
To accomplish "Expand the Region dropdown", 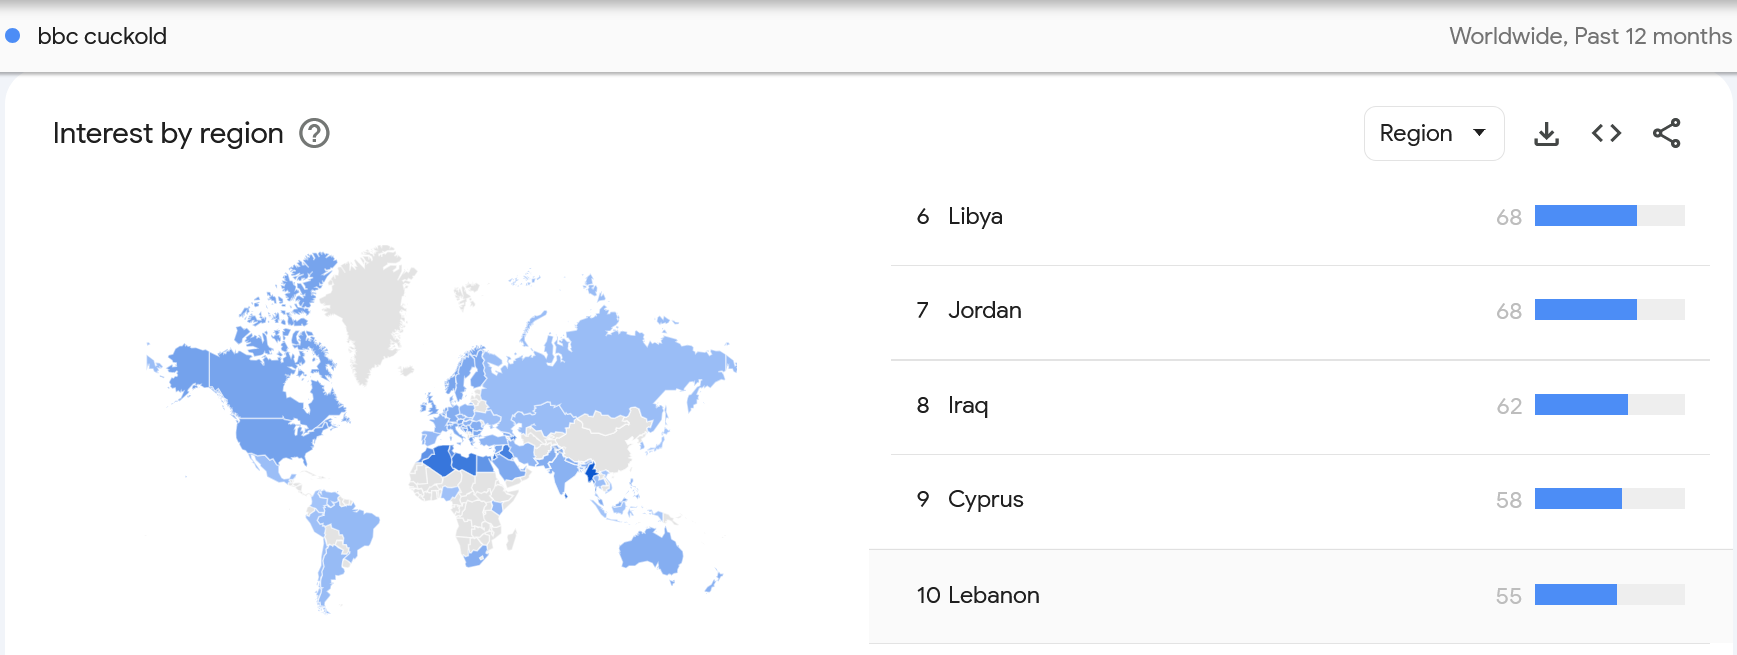I will tap(1433, 133).
